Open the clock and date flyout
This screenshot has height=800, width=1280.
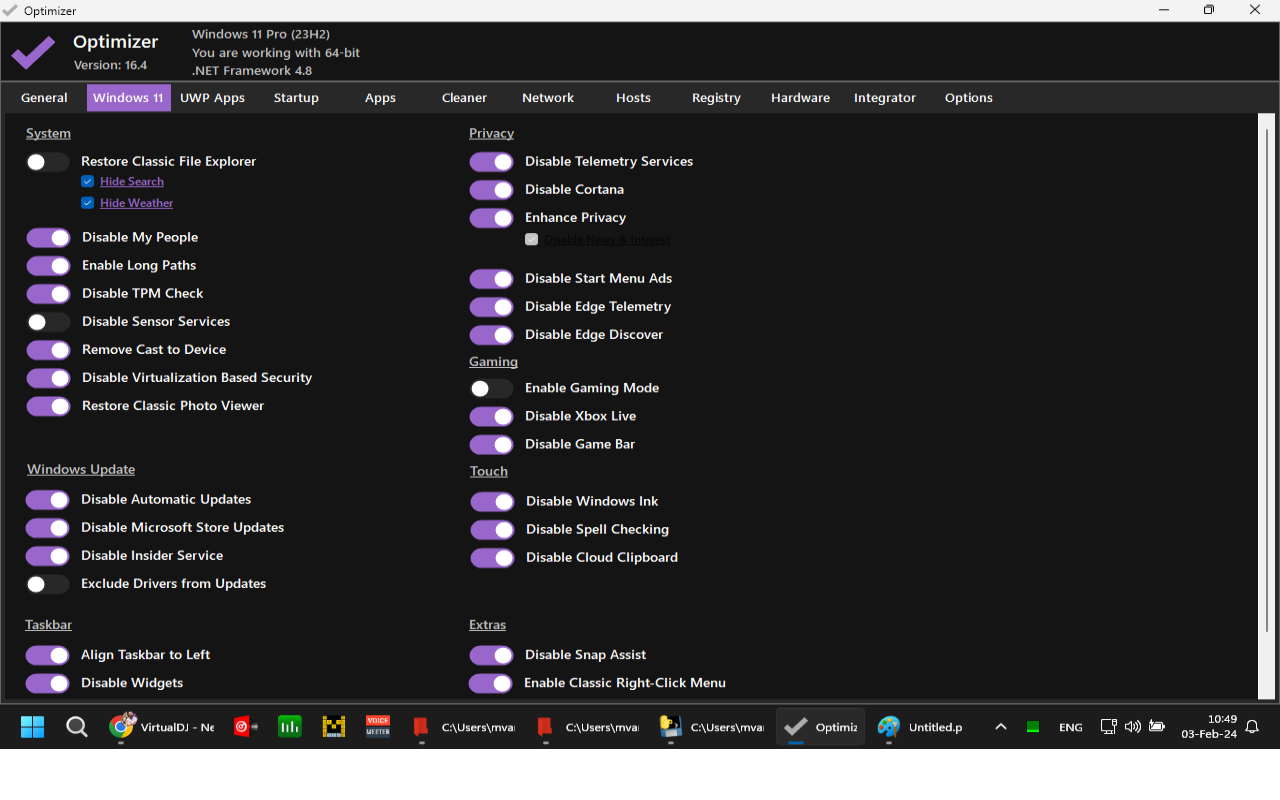coord(1208,727)
